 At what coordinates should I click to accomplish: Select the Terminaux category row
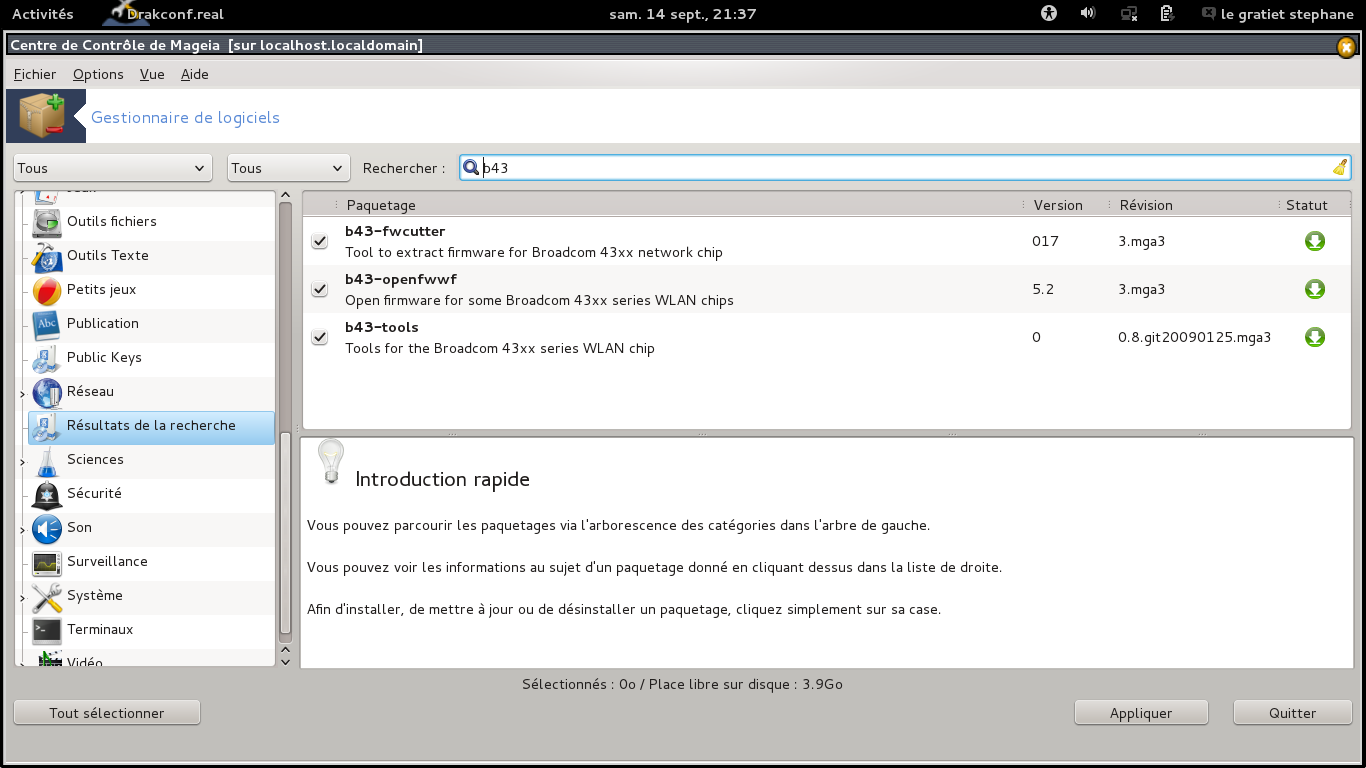click(146, 630)
